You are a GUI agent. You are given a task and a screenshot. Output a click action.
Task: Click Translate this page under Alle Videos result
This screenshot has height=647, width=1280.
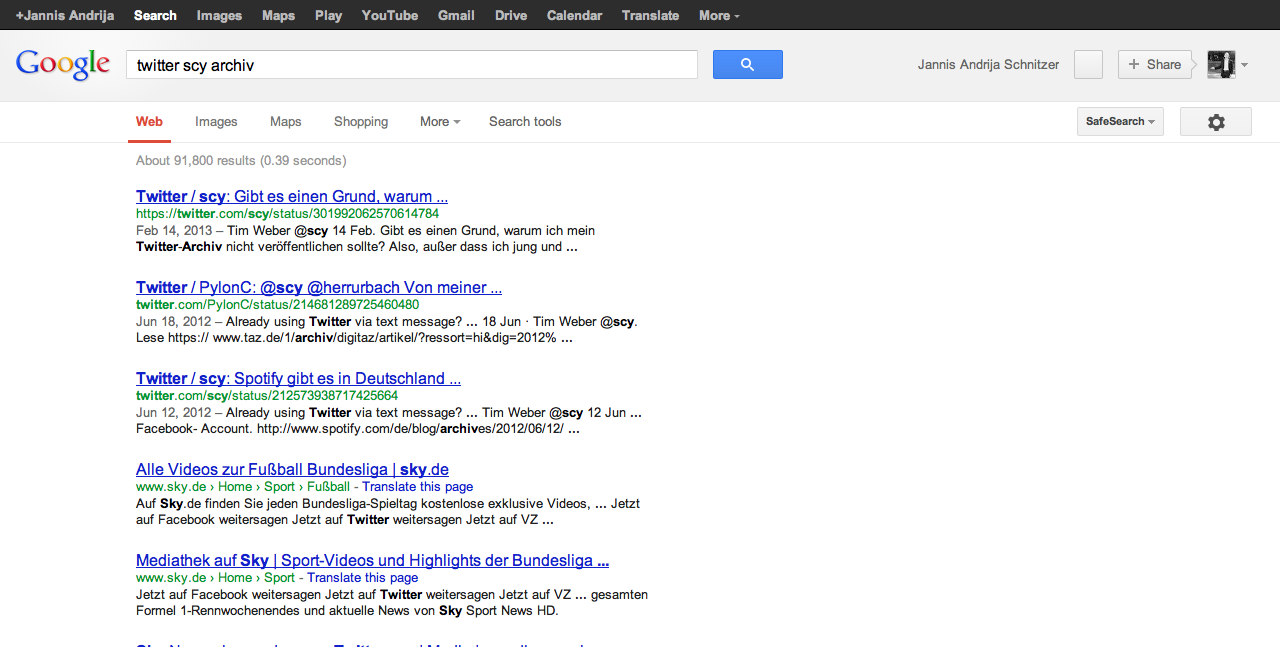click(x=418, y=487)
